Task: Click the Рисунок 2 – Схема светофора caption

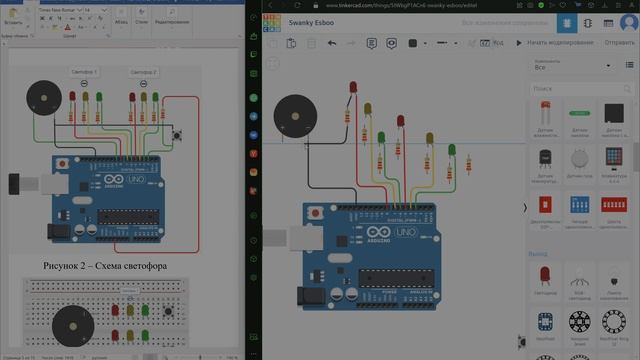Action: (x=105, y=266)
